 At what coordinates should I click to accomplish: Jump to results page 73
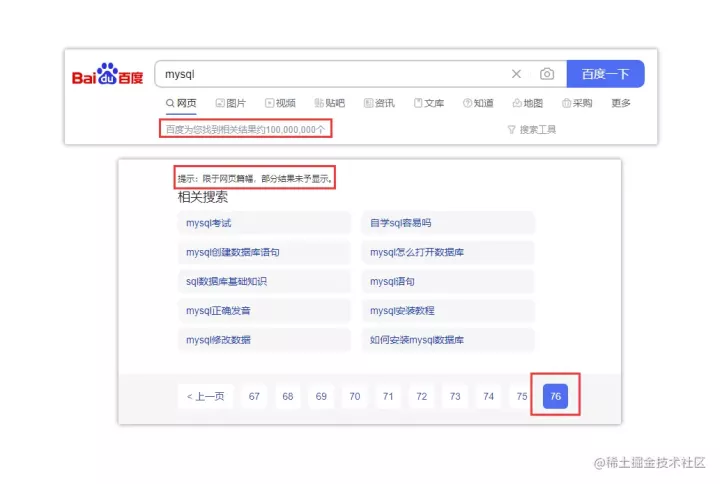tap(455, 396)
